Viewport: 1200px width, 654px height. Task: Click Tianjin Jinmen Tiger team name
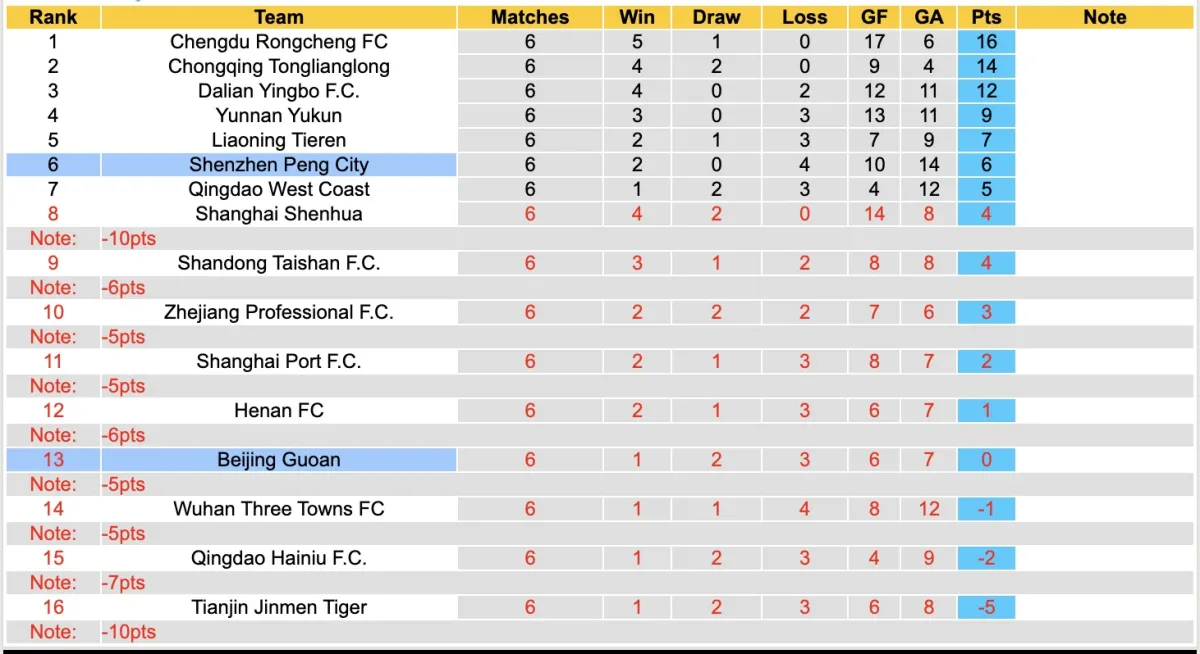tap(279, 607)
